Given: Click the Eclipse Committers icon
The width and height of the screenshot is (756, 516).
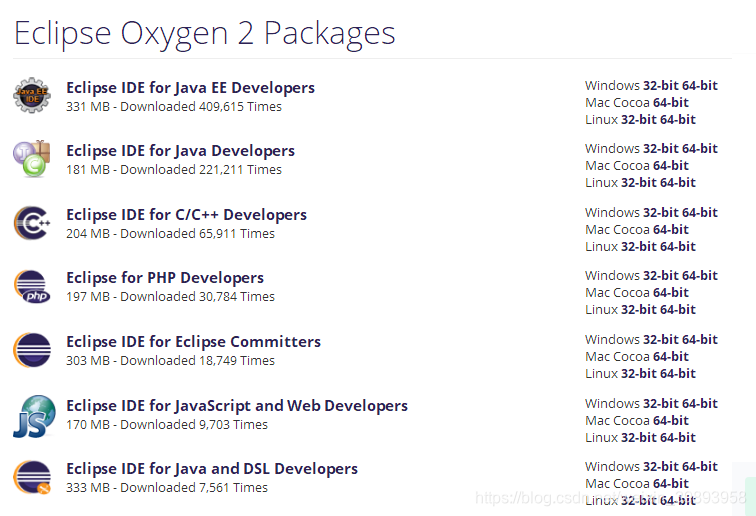Looking at the screenshot, I should click(32, 350).
